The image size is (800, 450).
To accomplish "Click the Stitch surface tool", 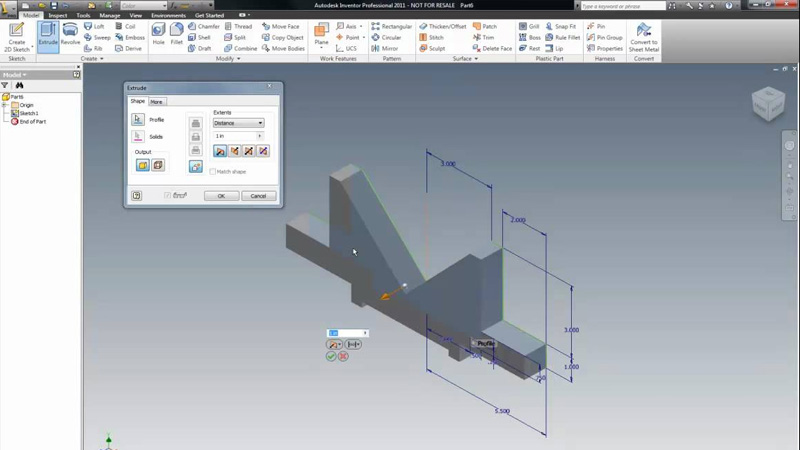I will [431, 38].
